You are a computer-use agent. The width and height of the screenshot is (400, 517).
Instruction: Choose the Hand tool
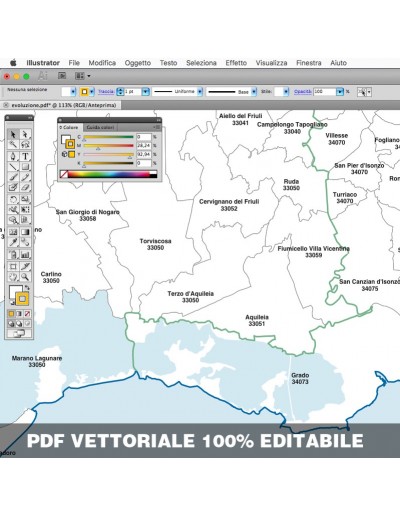pos(13,277)
